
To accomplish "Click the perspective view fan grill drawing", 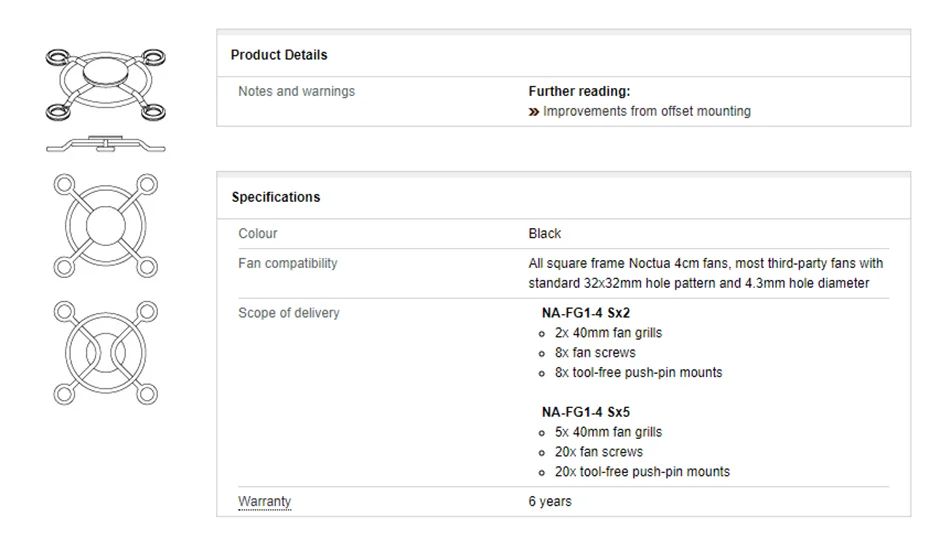I will pos(105,83).
